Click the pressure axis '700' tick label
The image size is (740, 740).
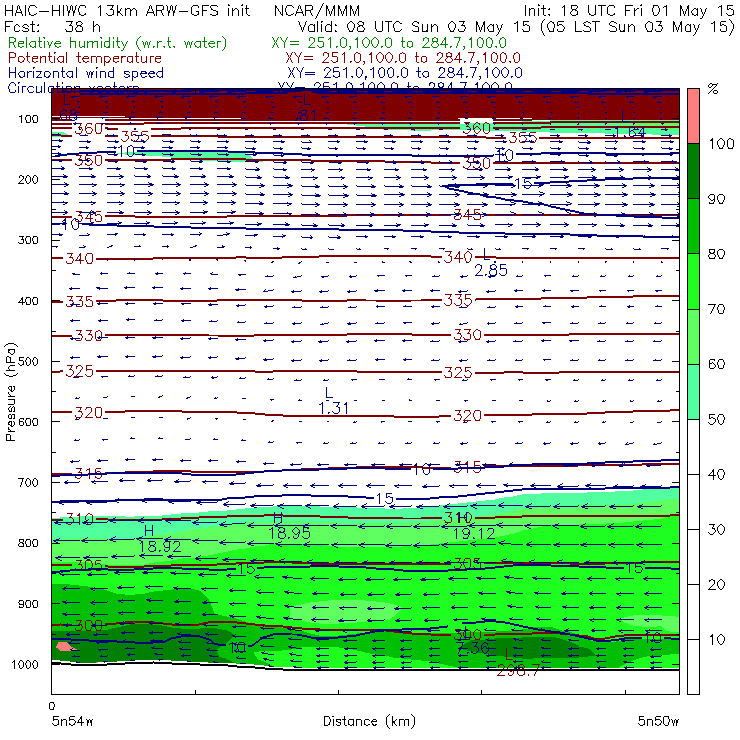28,483
